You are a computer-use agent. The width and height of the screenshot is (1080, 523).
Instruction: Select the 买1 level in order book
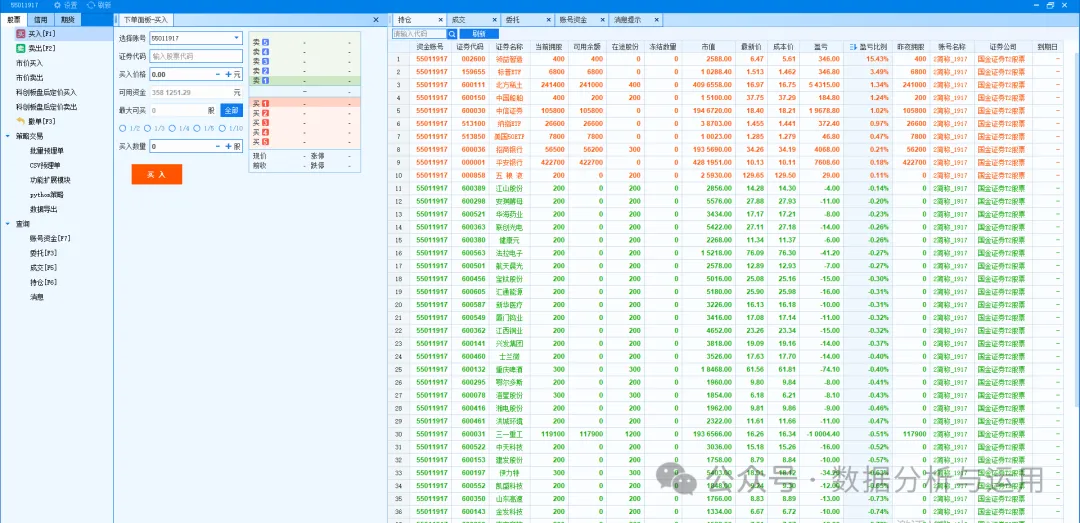pos(304,103)
